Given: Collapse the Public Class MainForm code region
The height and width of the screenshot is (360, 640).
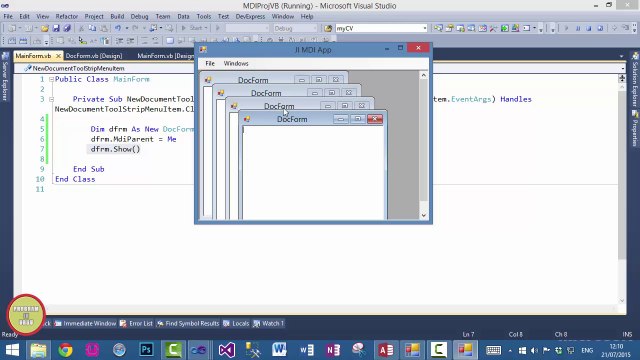Looking at the screenshot, I should coord(51,79).
